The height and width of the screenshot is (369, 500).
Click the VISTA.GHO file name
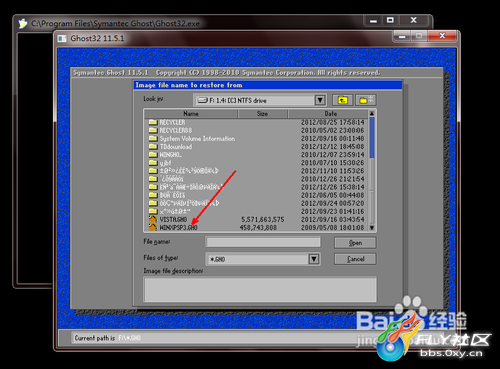click(x=173, y=219)
